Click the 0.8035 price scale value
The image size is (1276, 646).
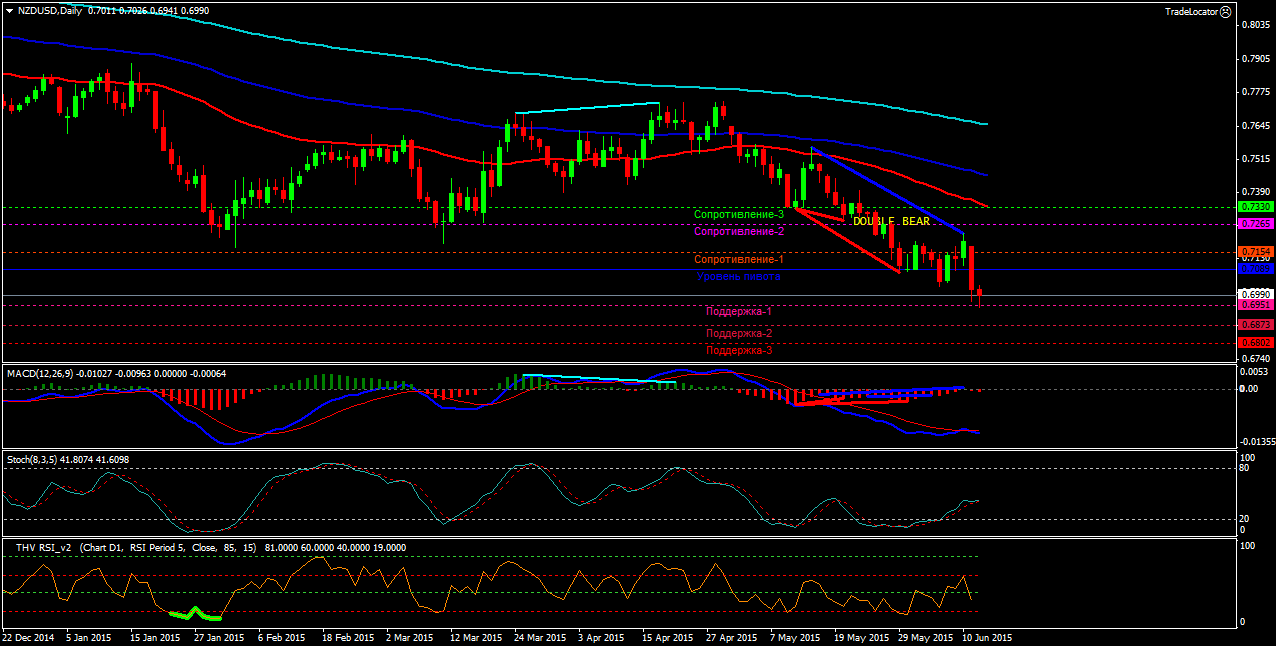pos(1254,25)
